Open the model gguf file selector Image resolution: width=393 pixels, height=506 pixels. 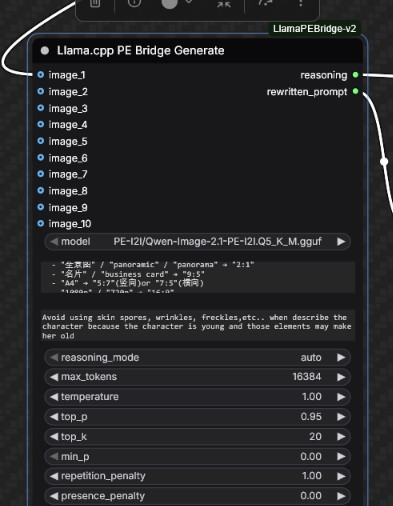197,241
